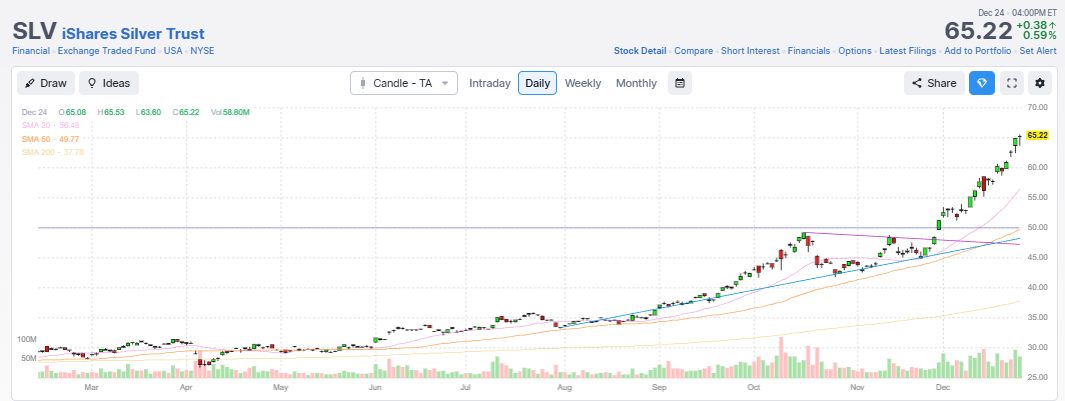Click the 50.00 price axis label
The image size is (1065, 401).
click(x=1036, y=227)
